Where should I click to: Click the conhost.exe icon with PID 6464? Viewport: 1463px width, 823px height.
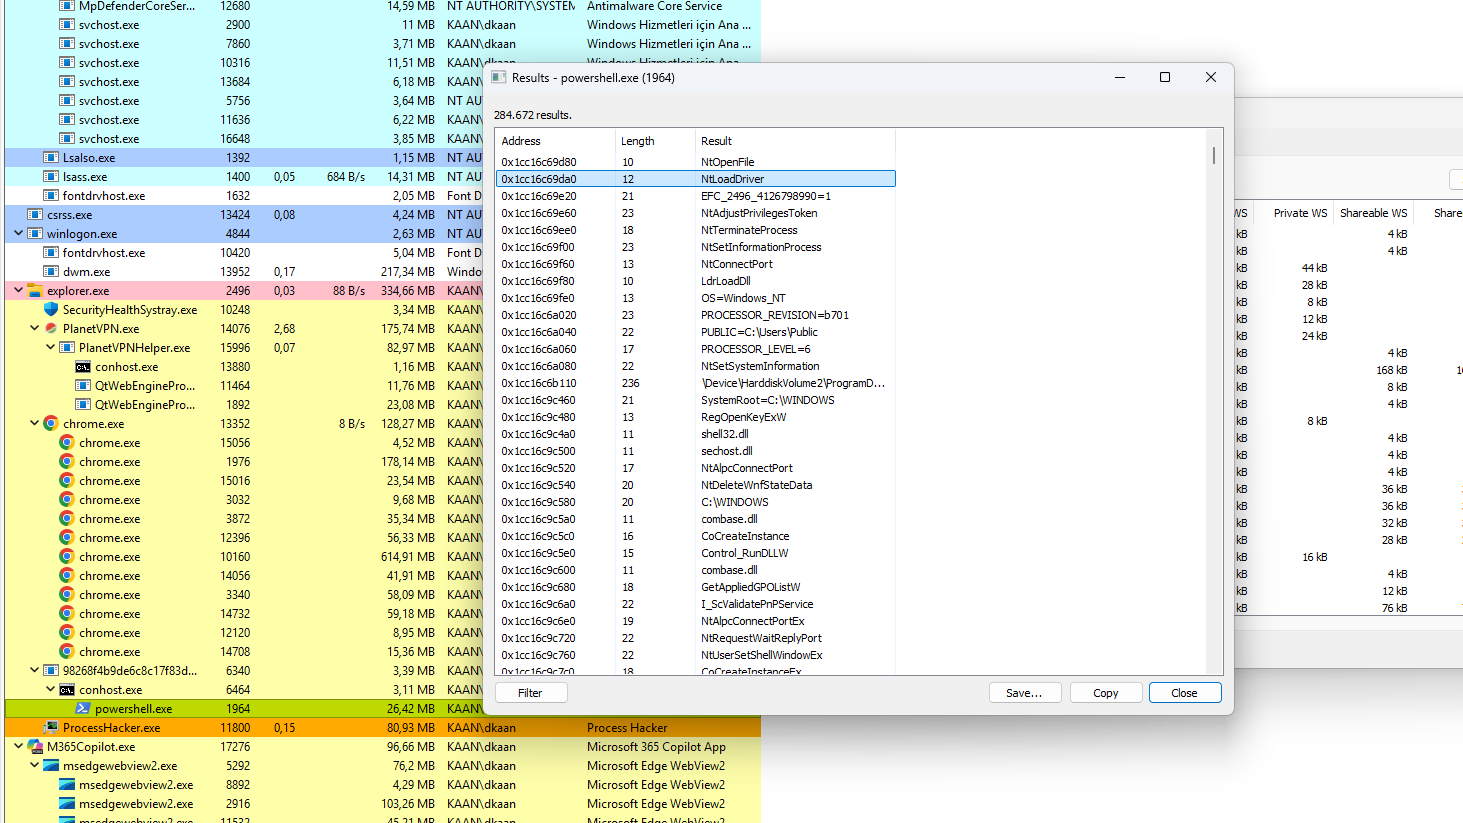67,690
